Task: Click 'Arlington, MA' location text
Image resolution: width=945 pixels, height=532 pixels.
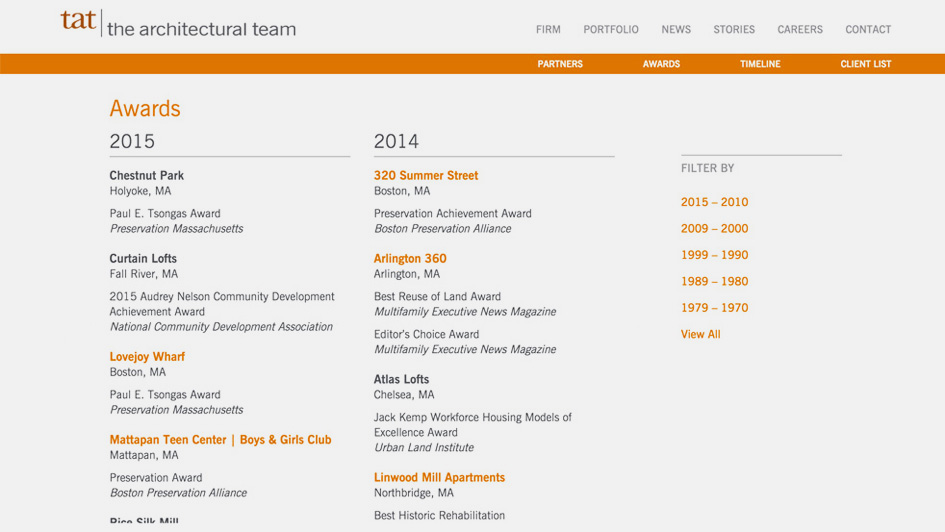Action: point(407,274)
